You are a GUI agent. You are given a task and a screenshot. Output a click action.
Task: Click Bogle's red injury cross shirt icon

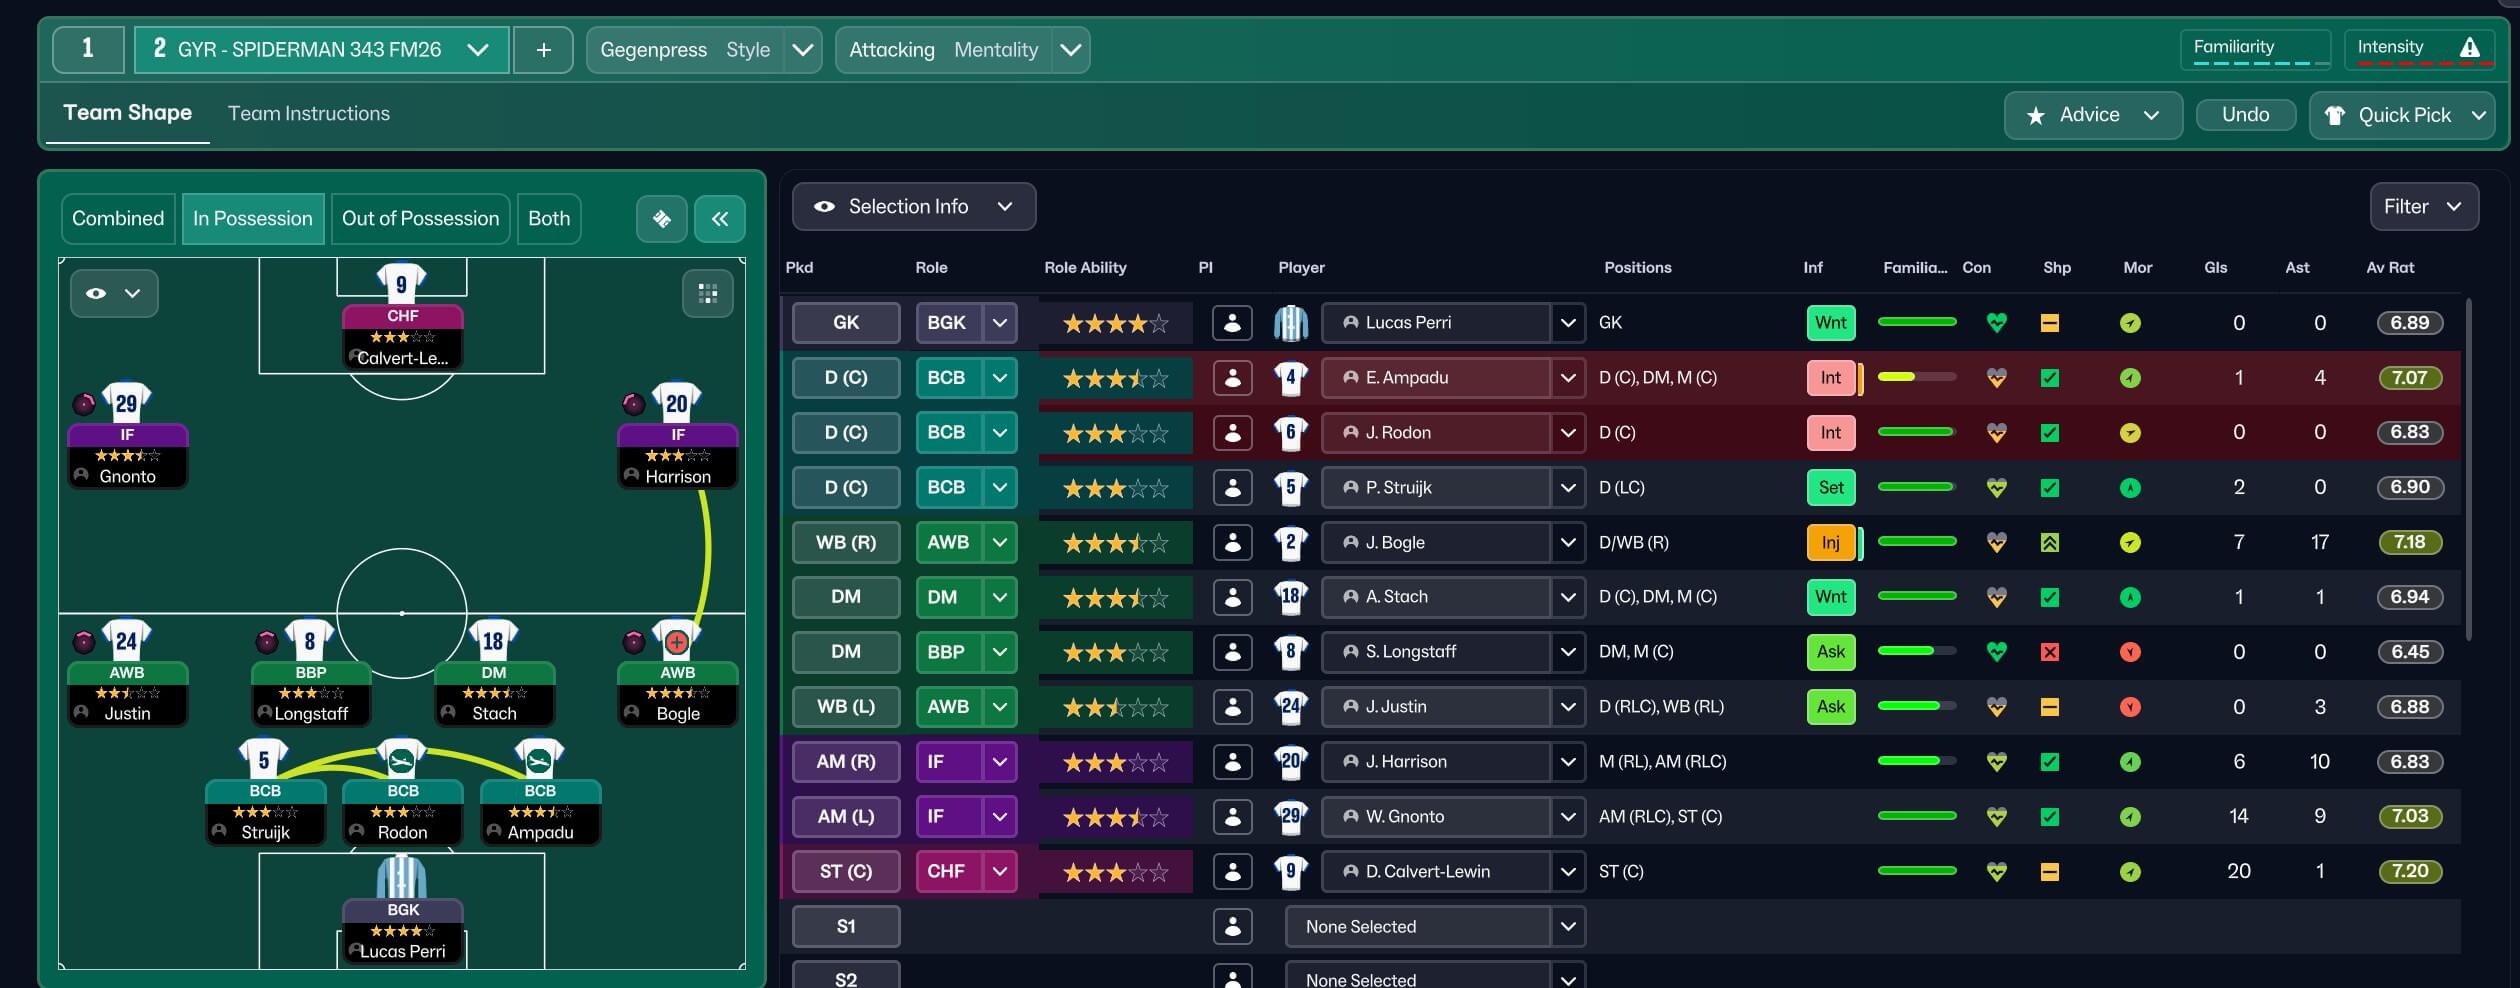(677, 641)
